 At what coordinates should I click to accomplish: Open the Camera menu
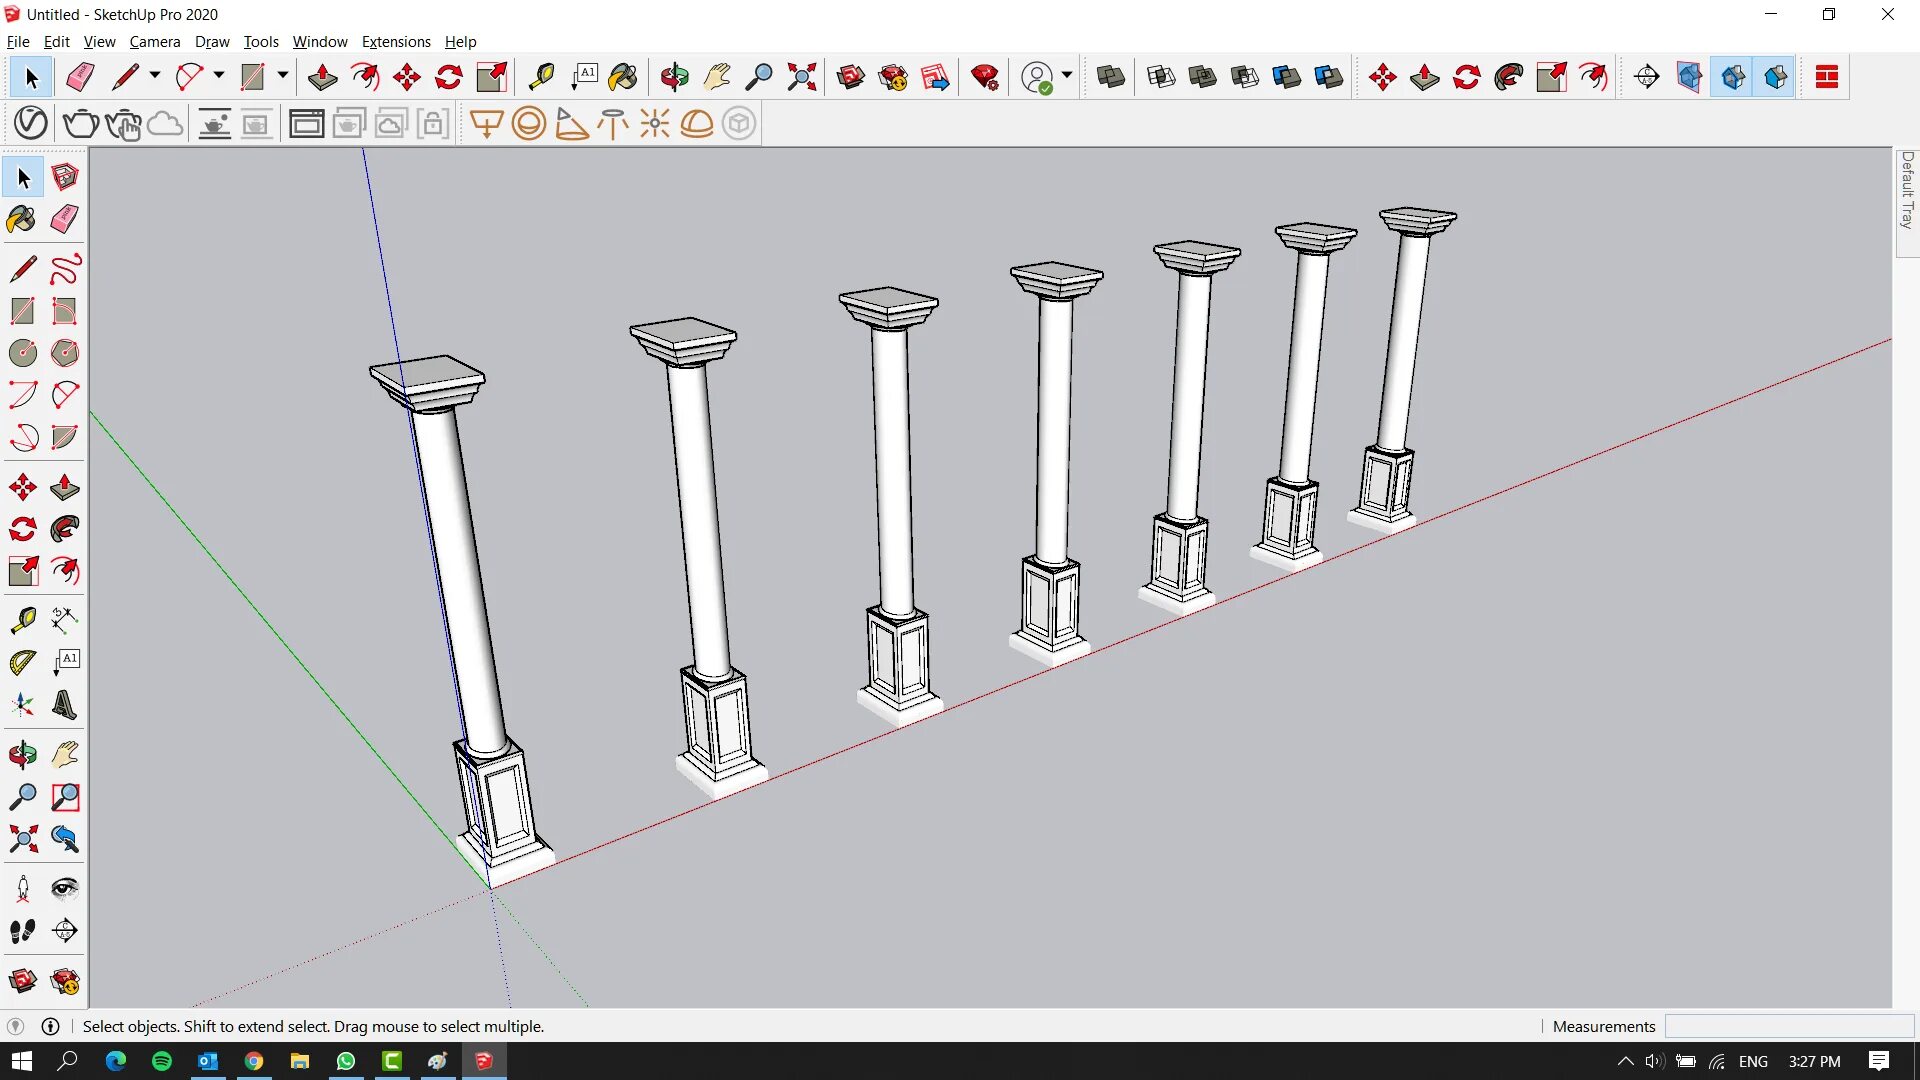(x=154, y=42)
